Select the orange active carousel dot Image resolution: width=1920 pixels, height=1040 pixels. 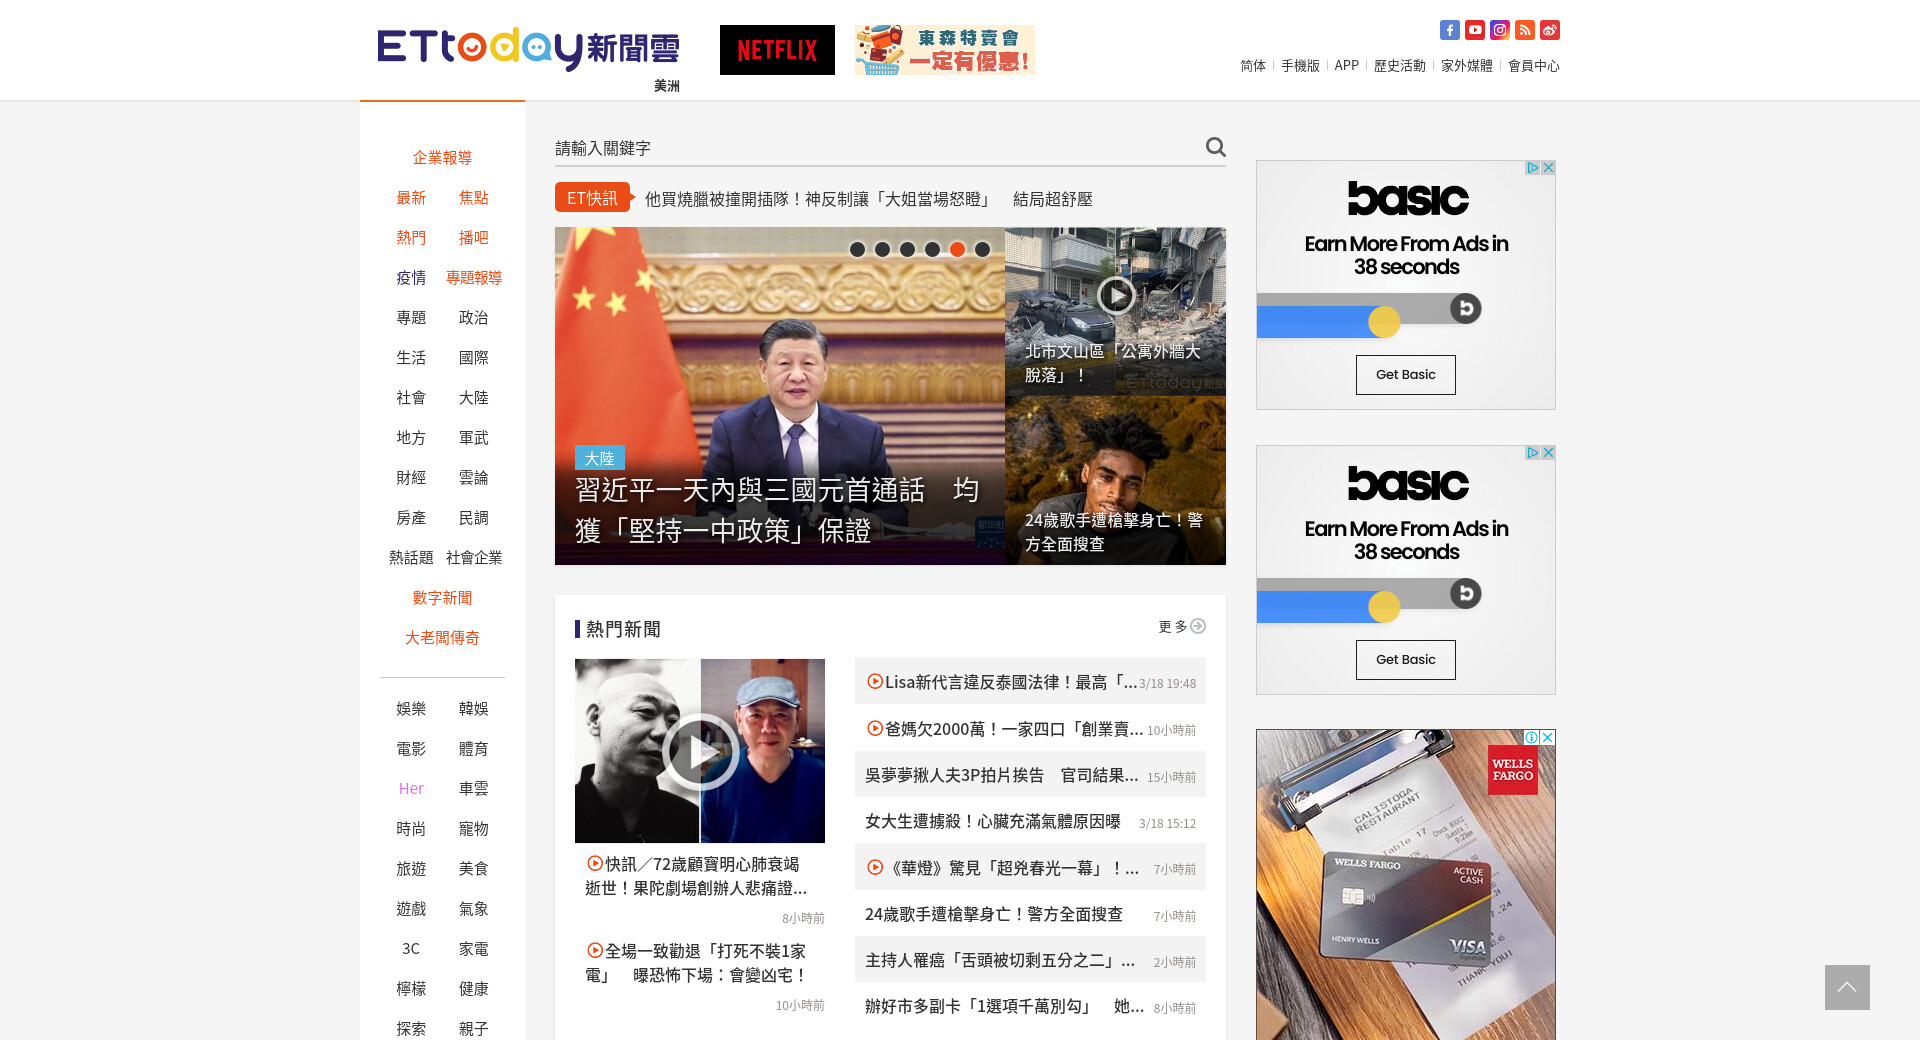point(957,249)
